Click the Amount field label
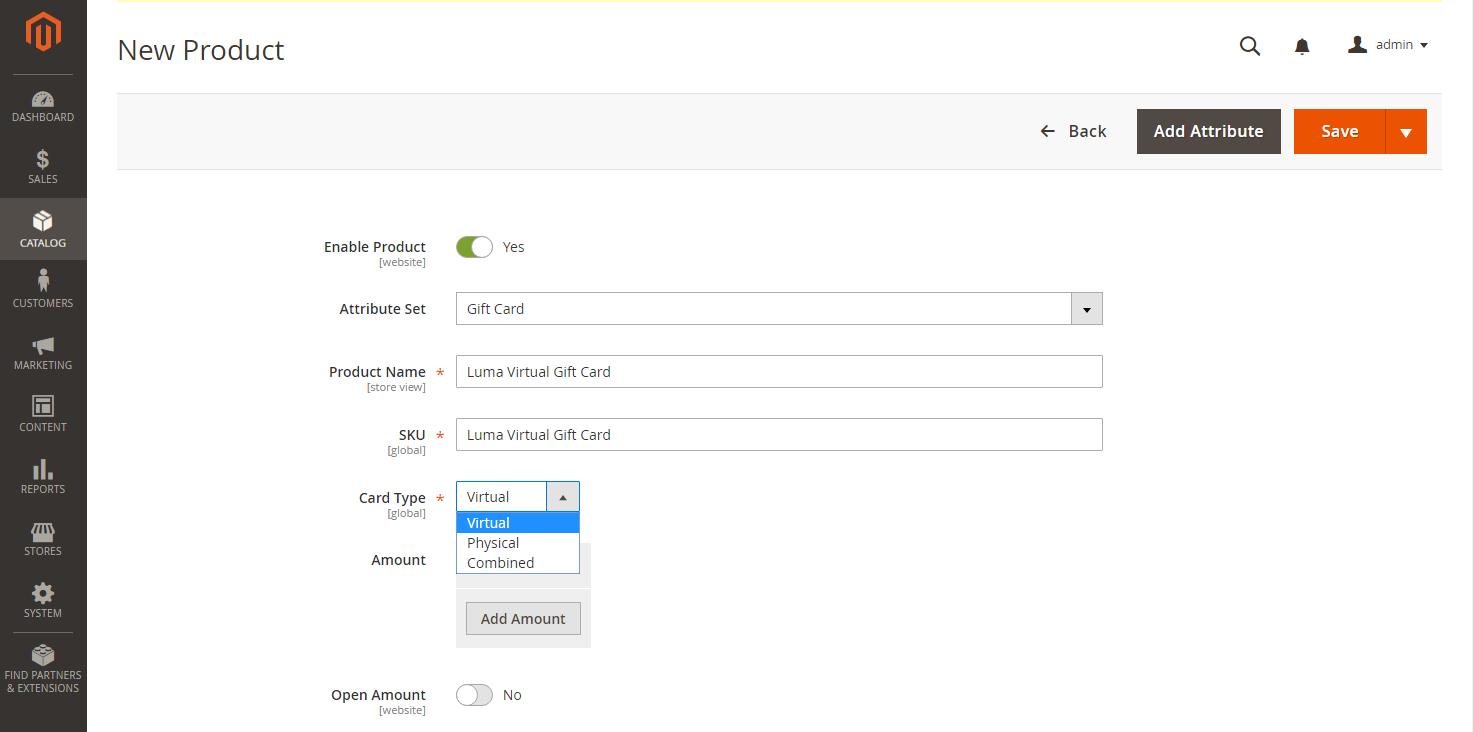Image resolution: width=1473 pixels, height=732 pixels. pos(398,560)
